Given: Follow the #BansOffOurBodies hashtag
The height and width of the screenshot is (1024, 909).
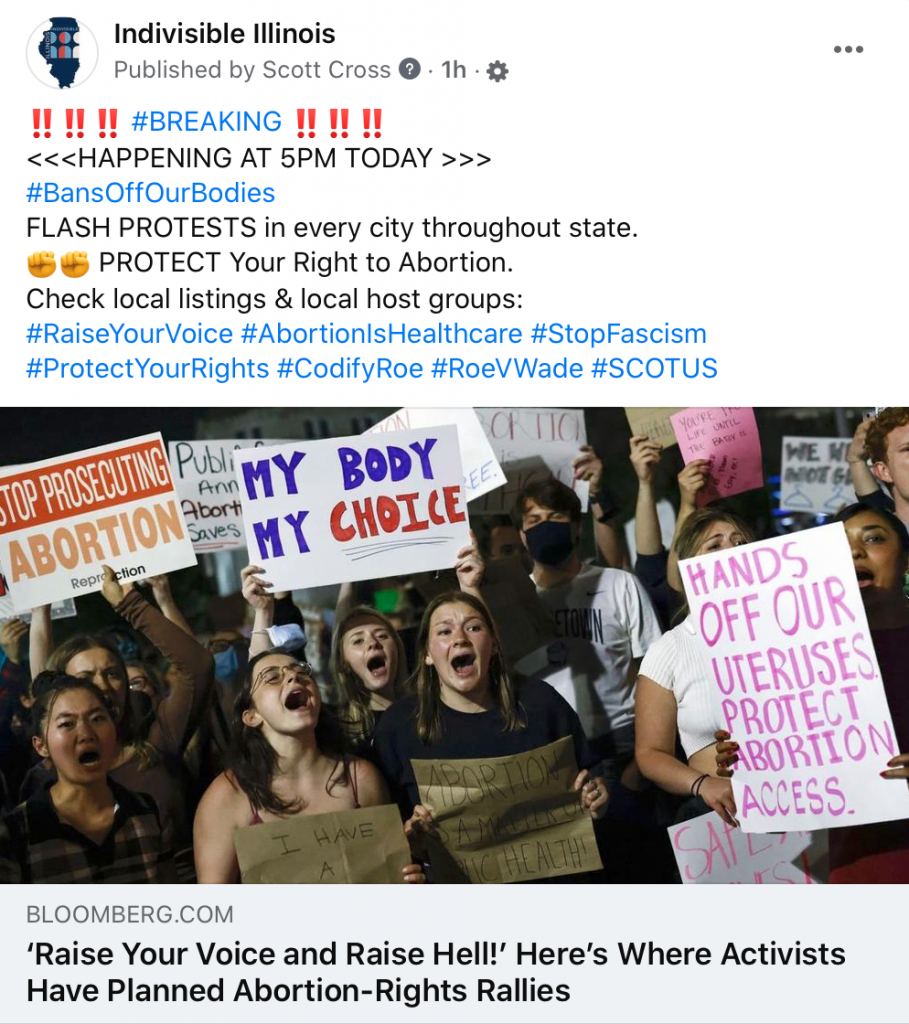Looking at the screenshot, I should pos(151,193).
